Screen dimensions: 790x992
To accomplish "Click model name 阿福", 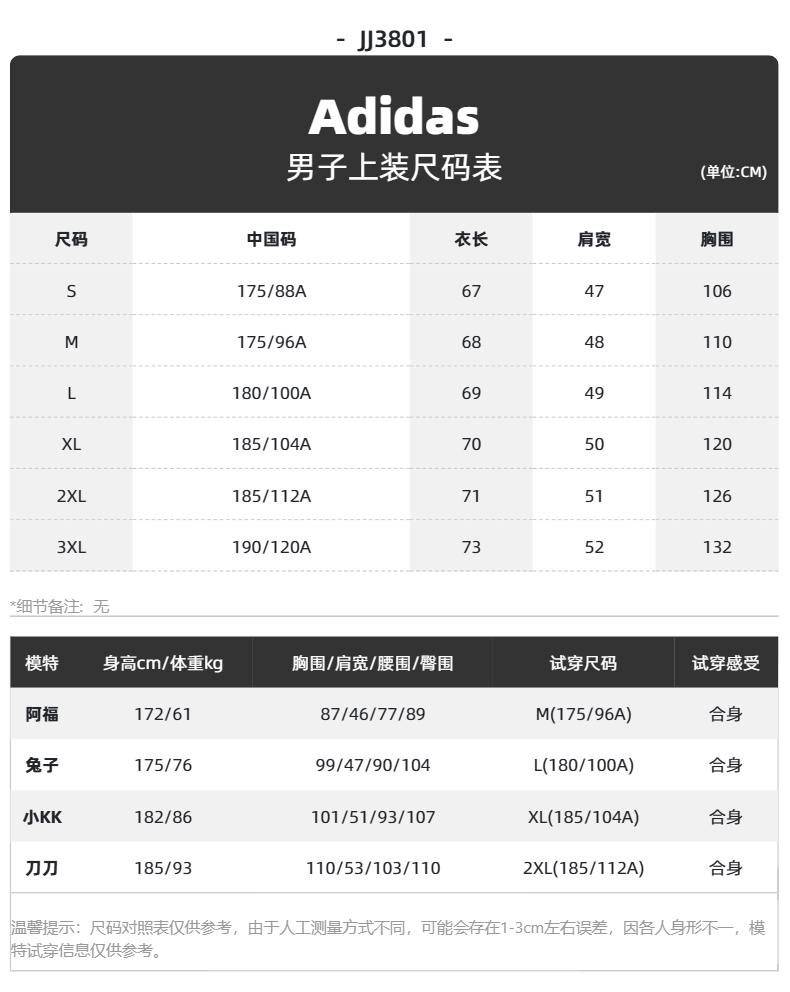I will (42, 714).
